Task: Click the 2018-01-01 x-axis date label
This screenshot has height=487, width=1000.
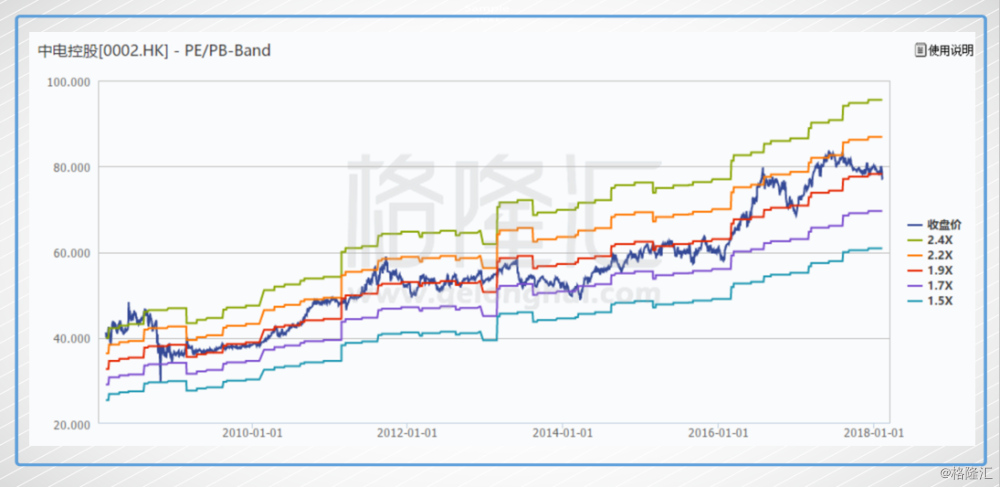Action: tap(876, 433)
